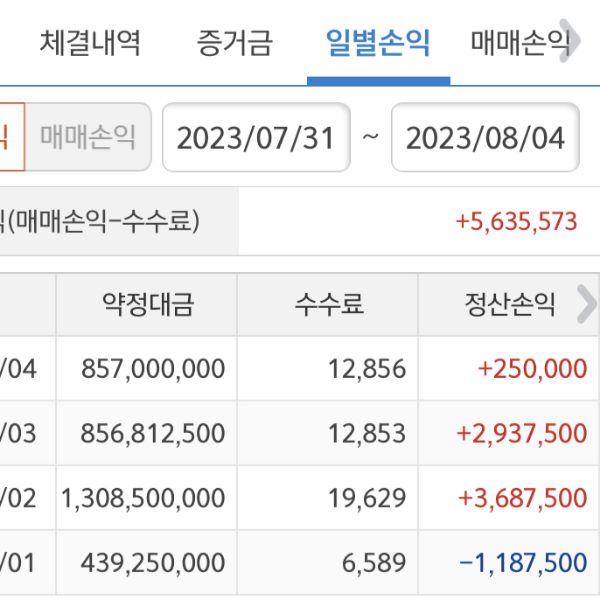Click the arrow beside the 정산손익 header

click(x=585, y=305)
